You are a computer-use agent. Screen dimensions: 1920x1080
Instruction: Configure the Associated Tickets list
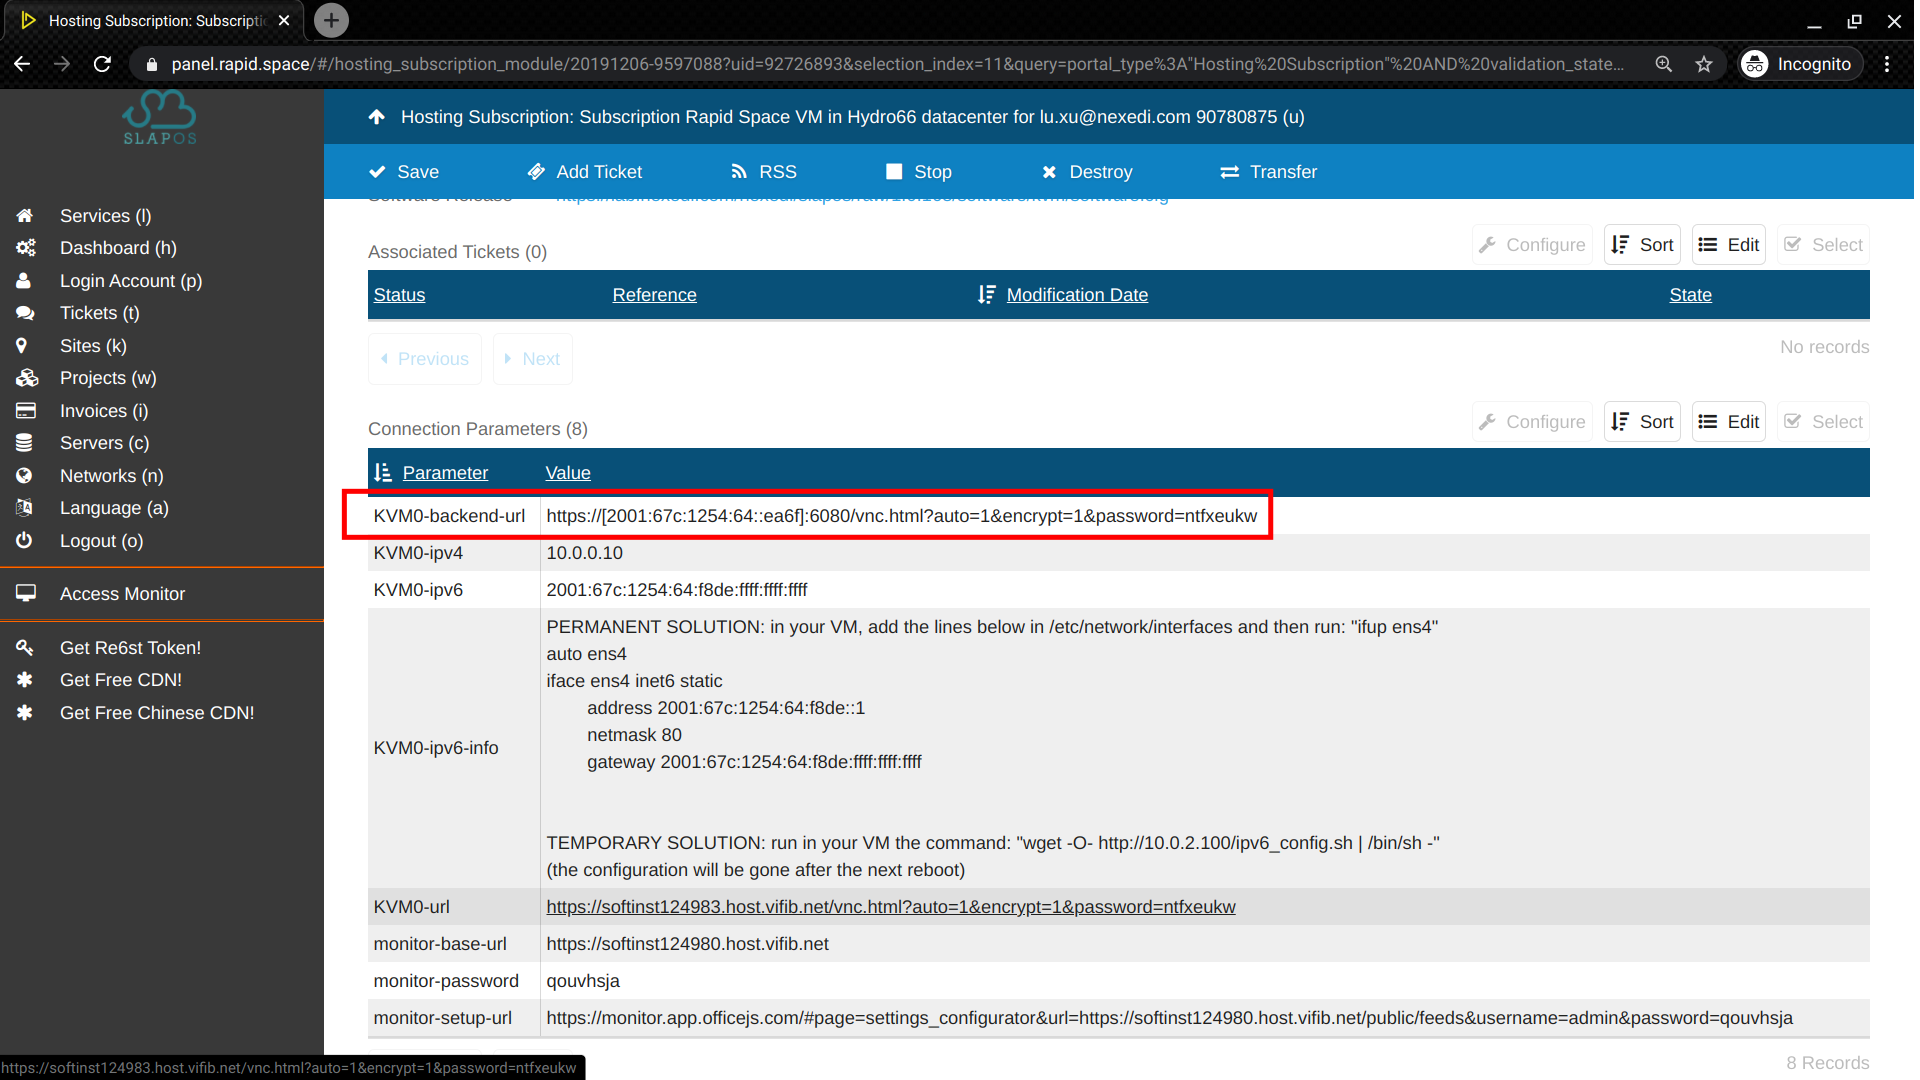point(1532,245)
